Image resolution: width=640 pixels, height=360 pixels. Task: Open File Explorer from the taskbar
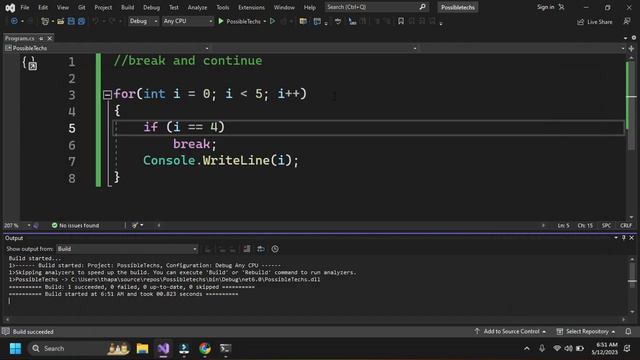click(142, 348)
